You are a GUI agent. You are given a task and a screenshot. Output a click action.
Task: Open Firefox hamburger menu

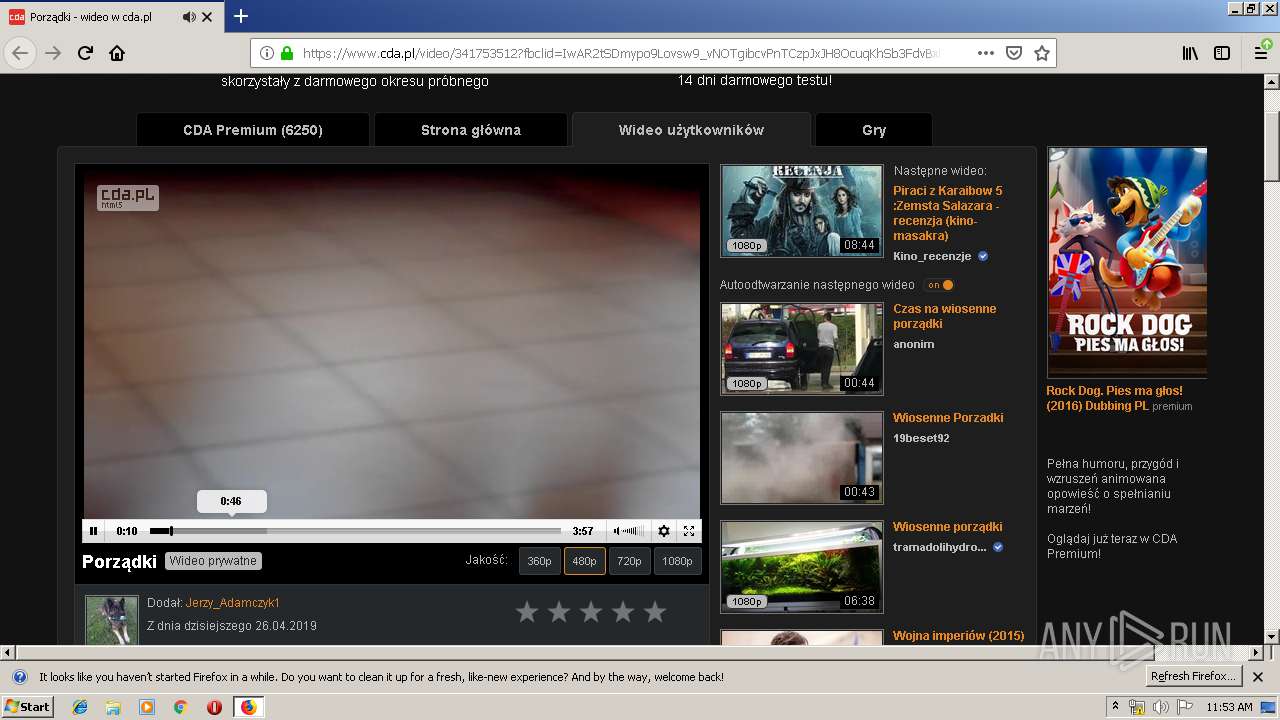[x=1261, y=53]
